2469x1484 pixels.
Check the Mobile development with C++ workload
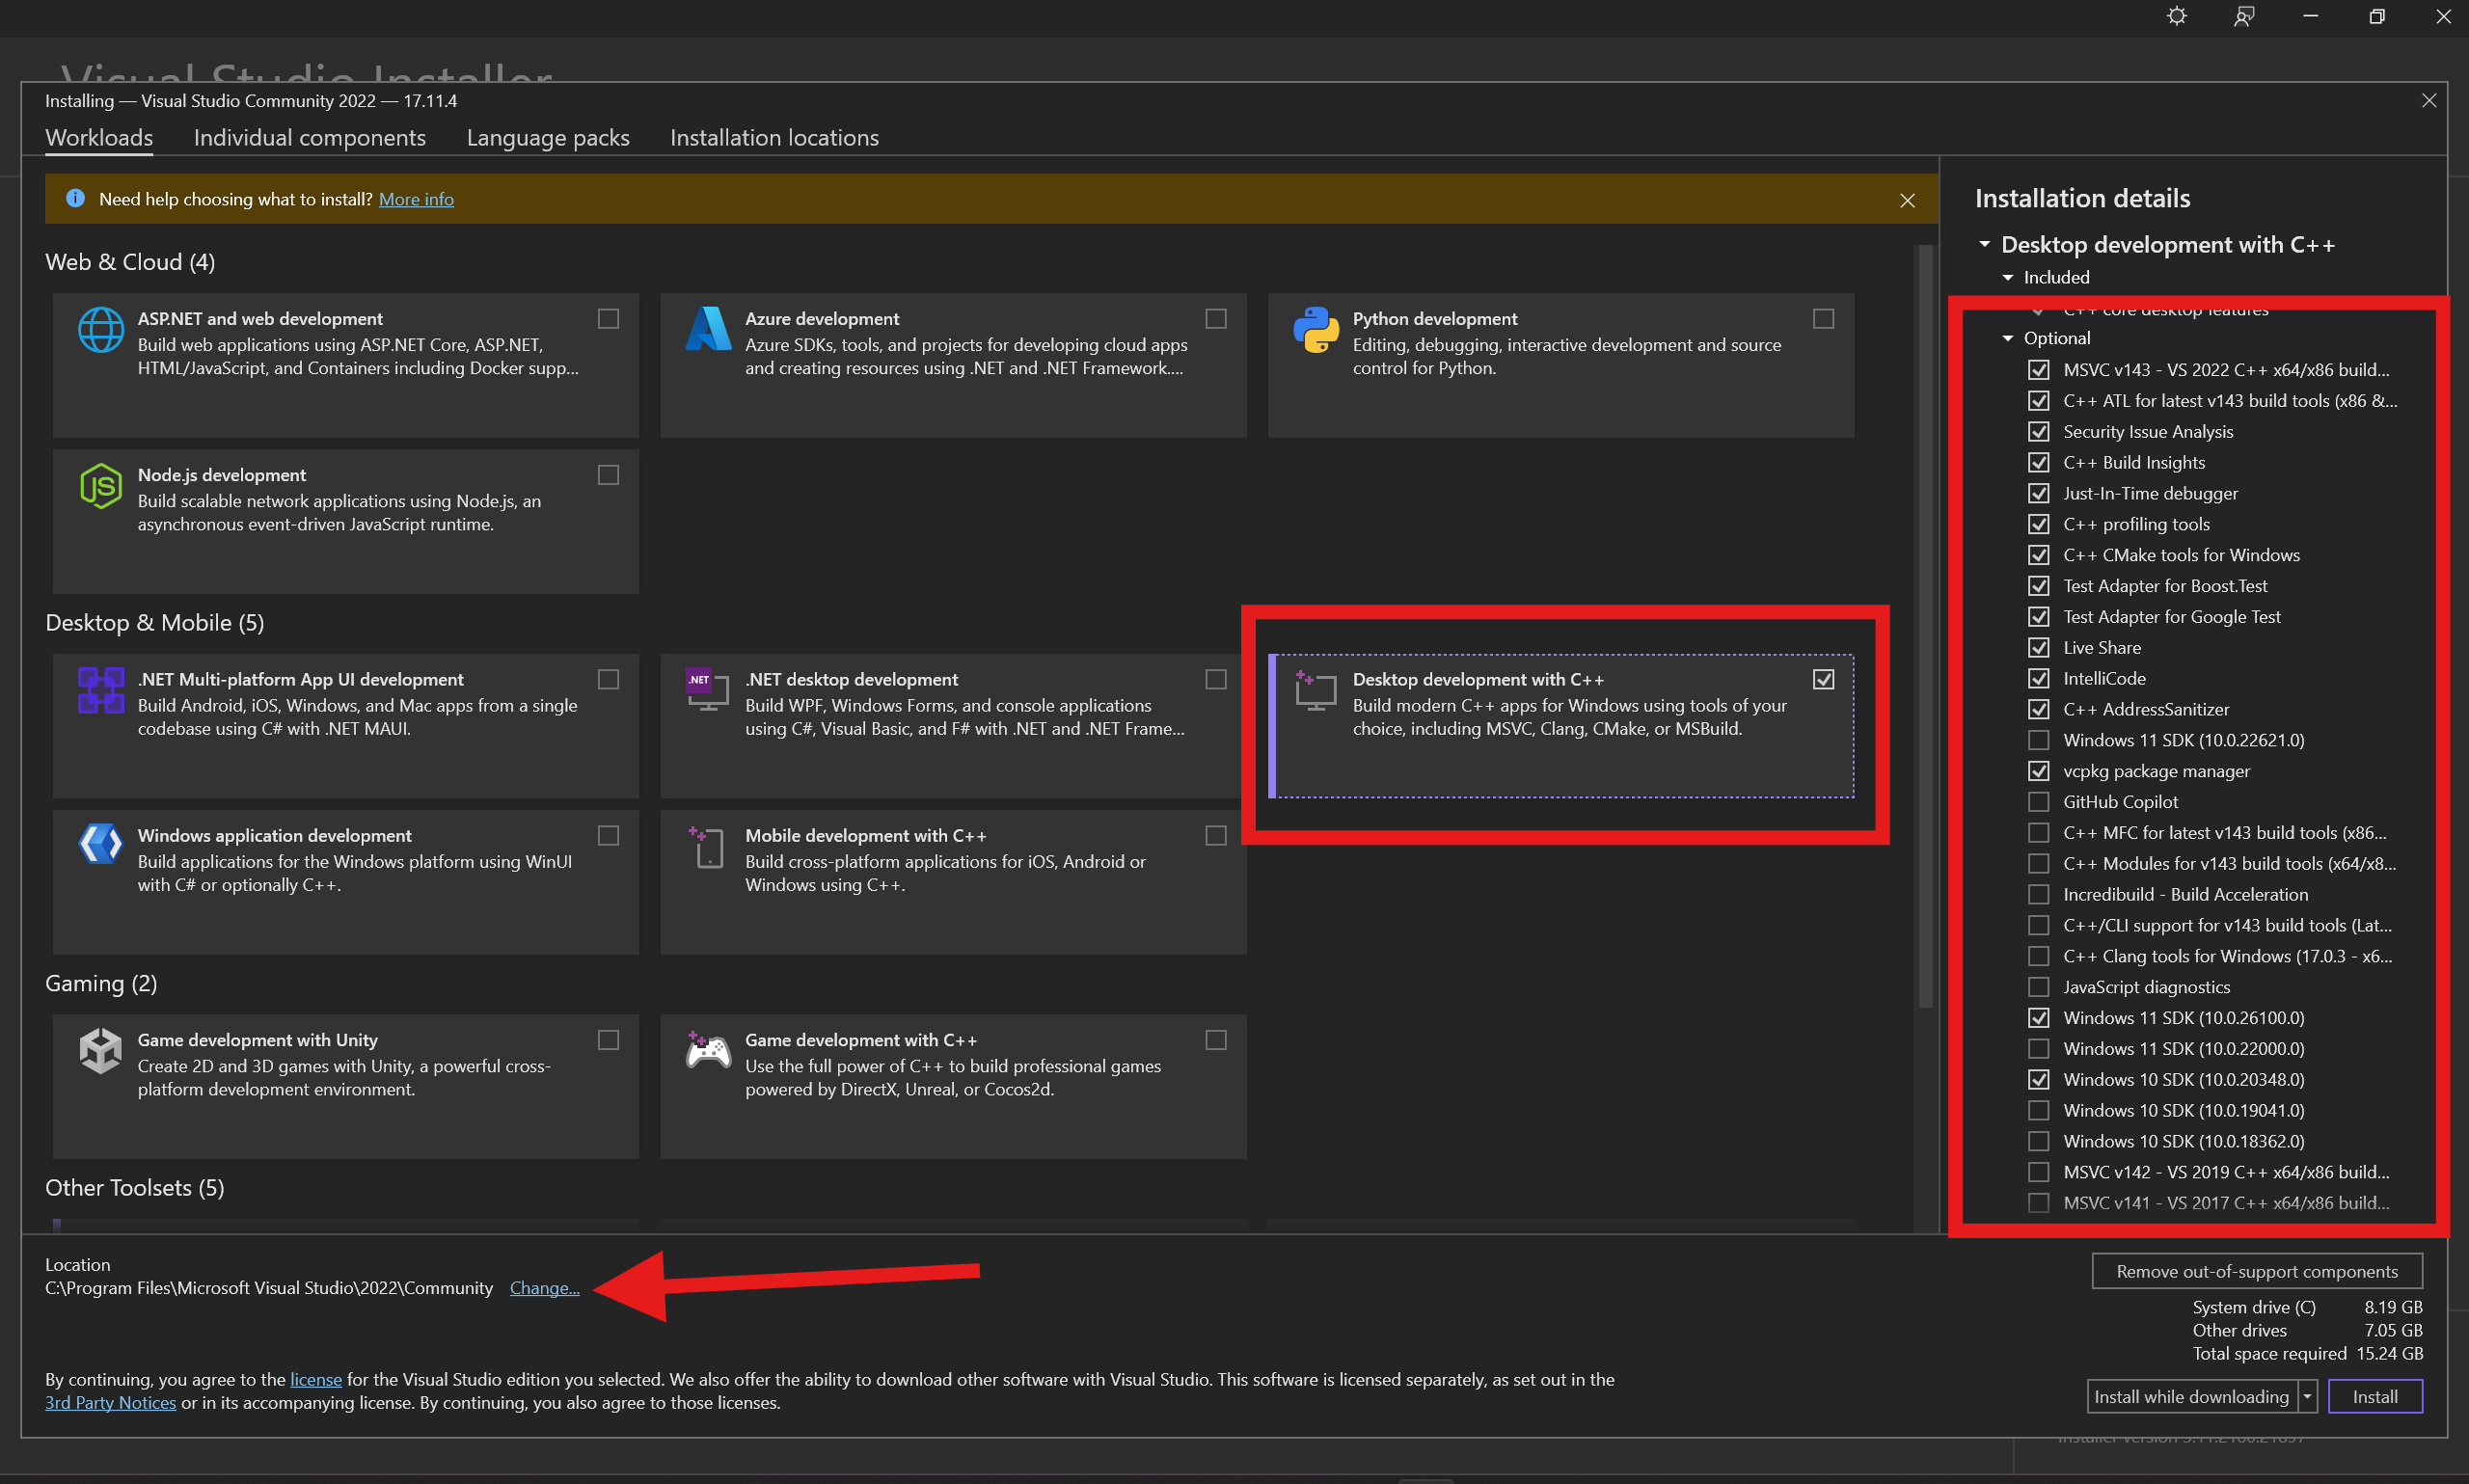(1215, 835)
